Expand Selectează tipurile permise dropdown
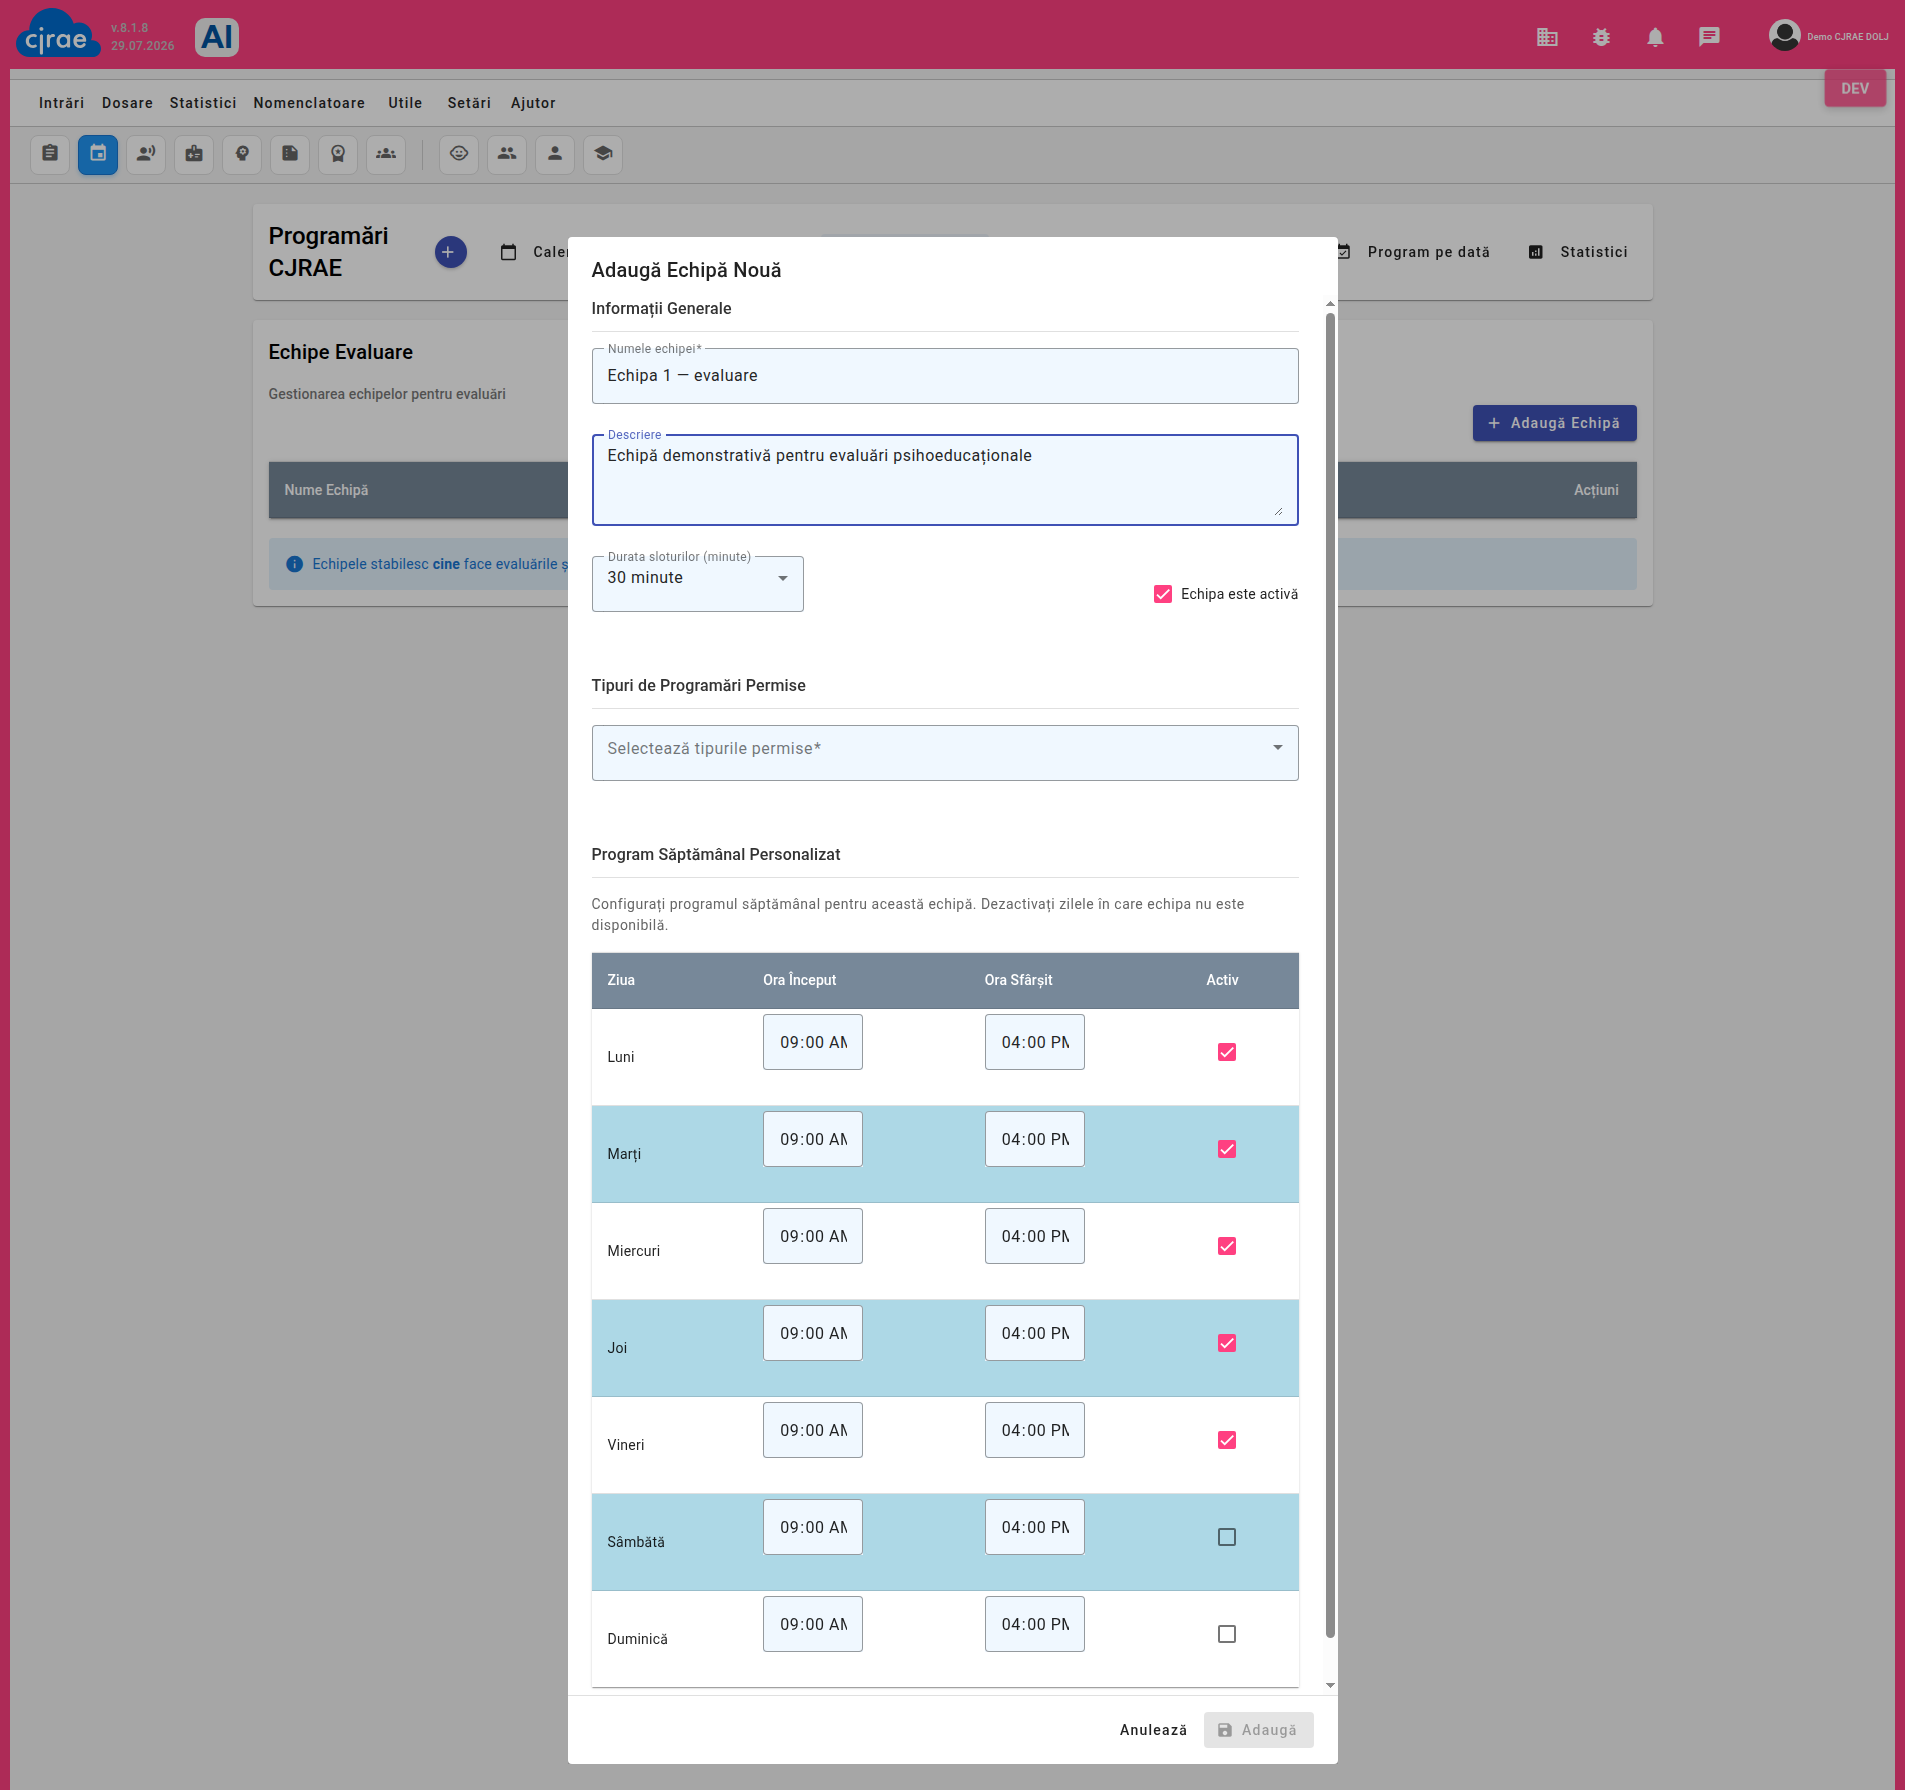Screen dimensions: 1905x1790 [x=945, y=753]
